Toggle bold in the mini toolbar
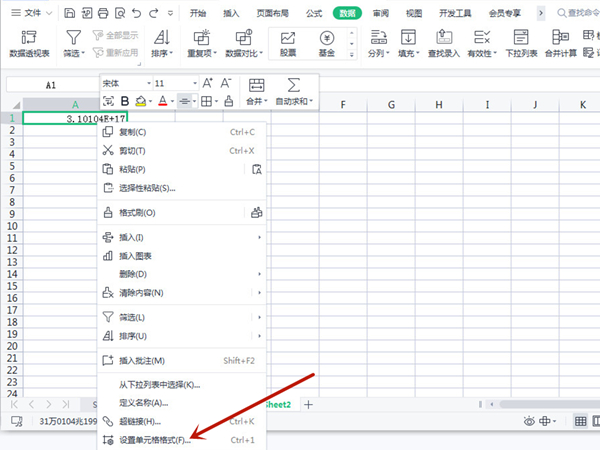This screenshot has height=450, width=600. (x=125, y=101)
